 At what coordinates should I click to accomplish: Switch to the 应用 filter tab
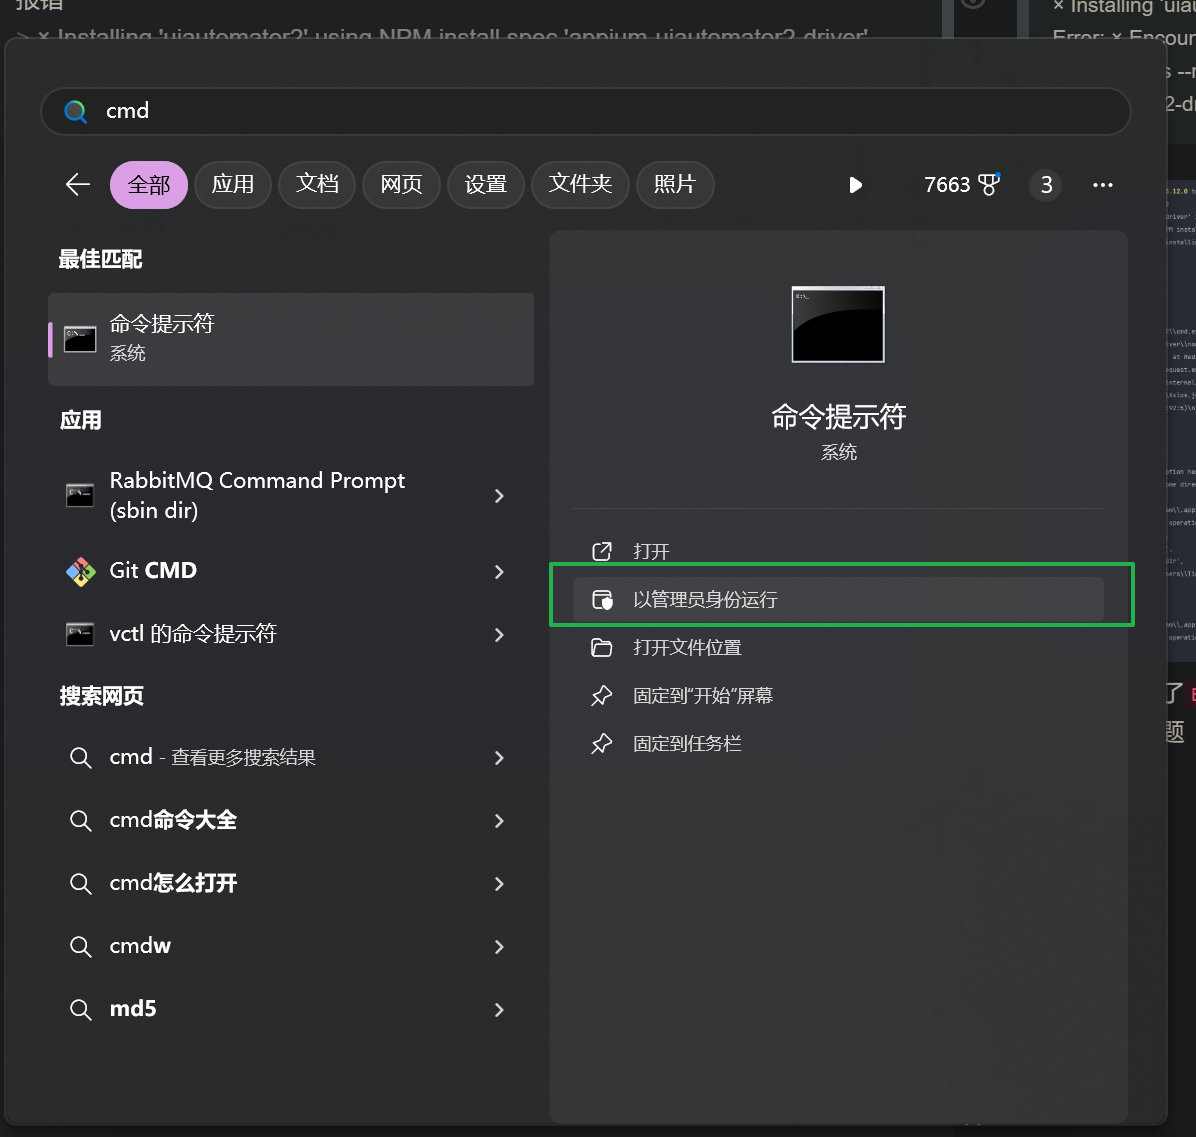[x=233, y=184]
